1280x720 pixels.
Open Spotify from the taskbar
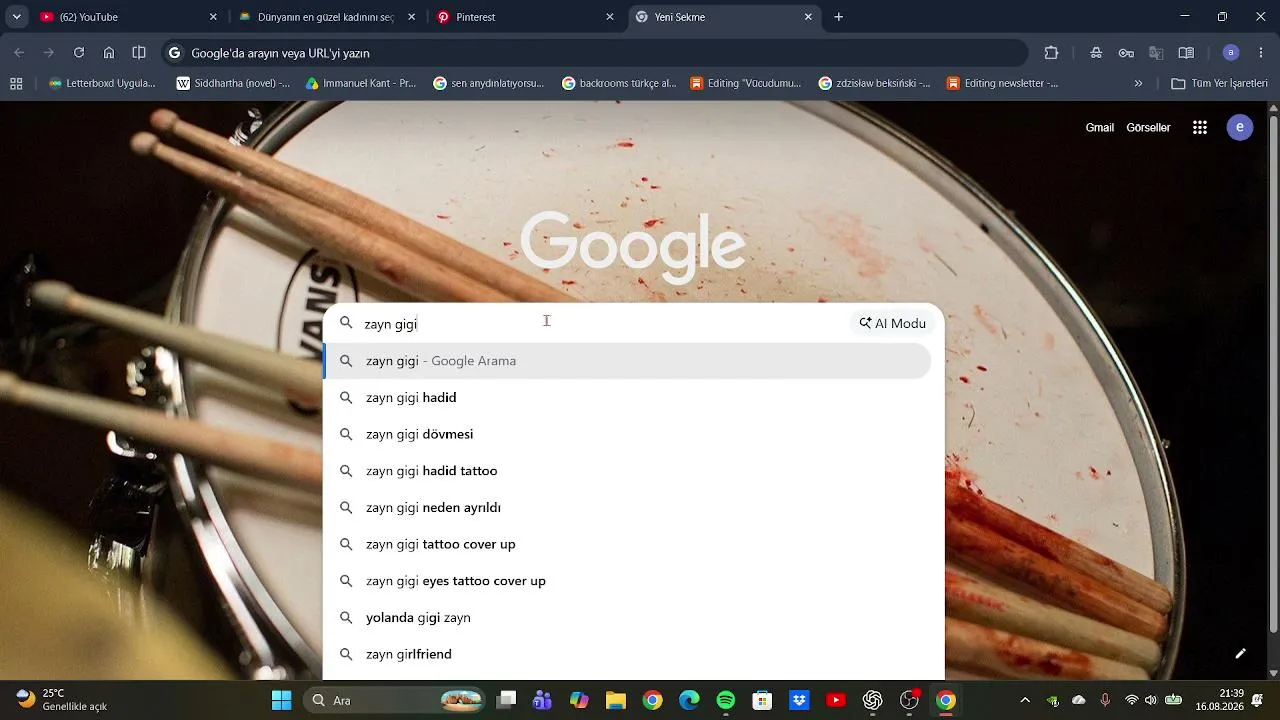coord(726,700)
